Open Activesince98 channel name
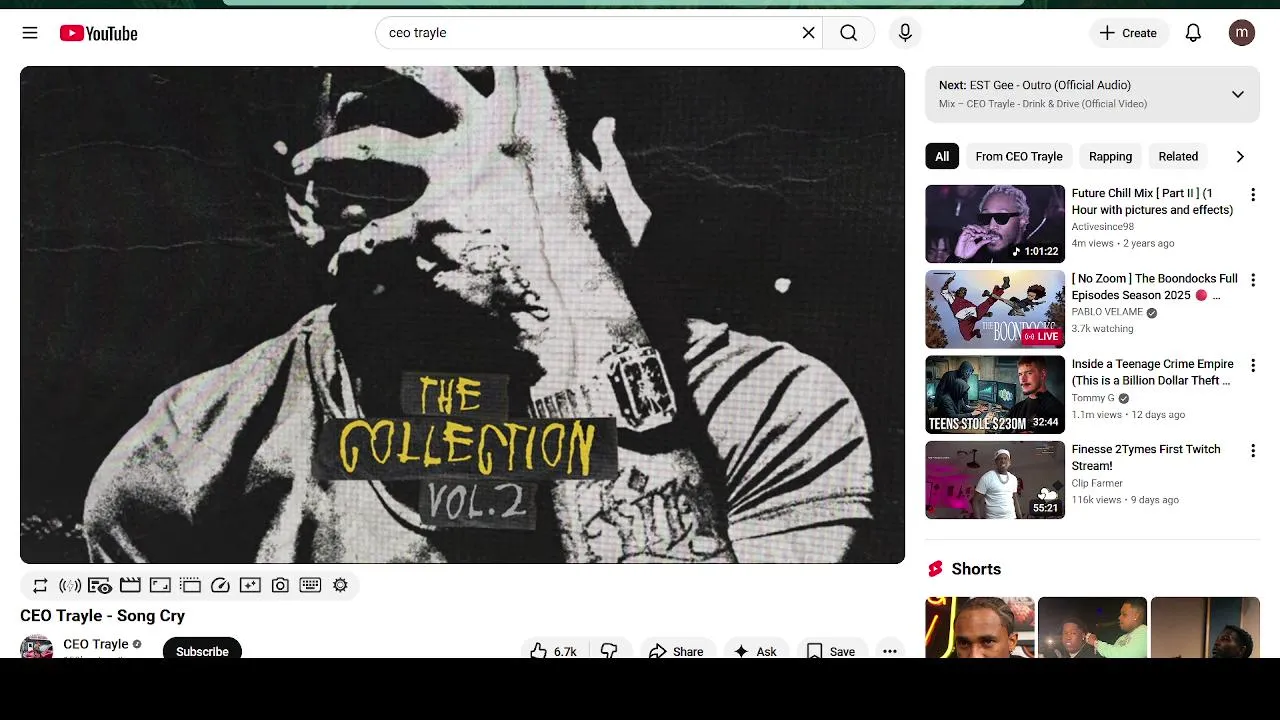 [1102, 227]
